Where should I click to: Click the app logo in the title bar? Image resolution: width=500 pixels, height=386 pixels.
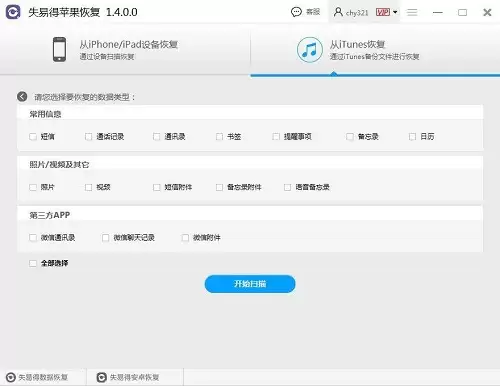click(x=13, y=12)
